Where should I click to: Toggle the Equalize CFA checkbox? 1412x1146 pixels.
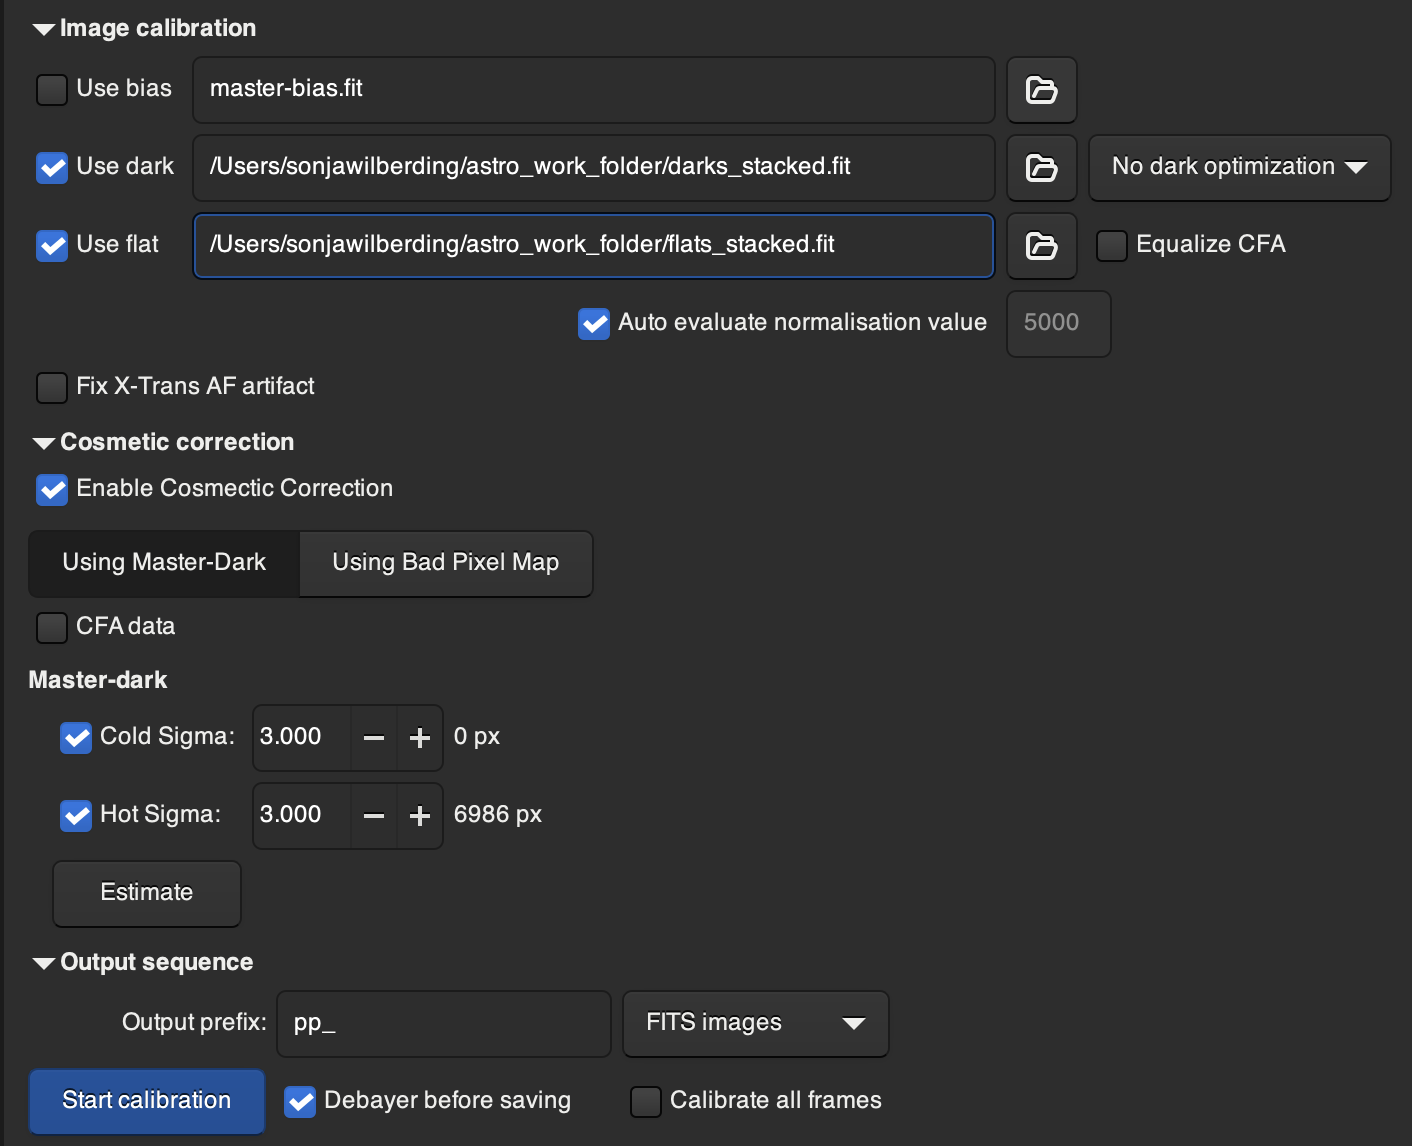[1112, 246]
